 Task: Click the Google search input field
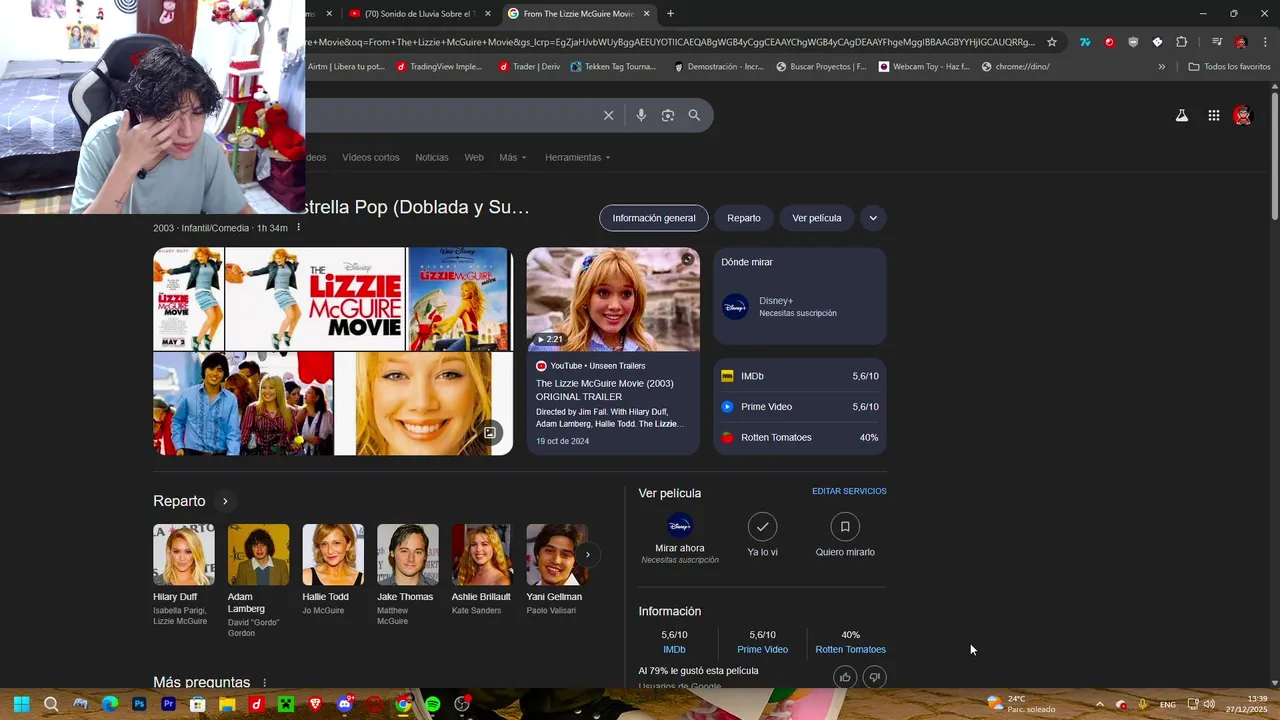450,115
